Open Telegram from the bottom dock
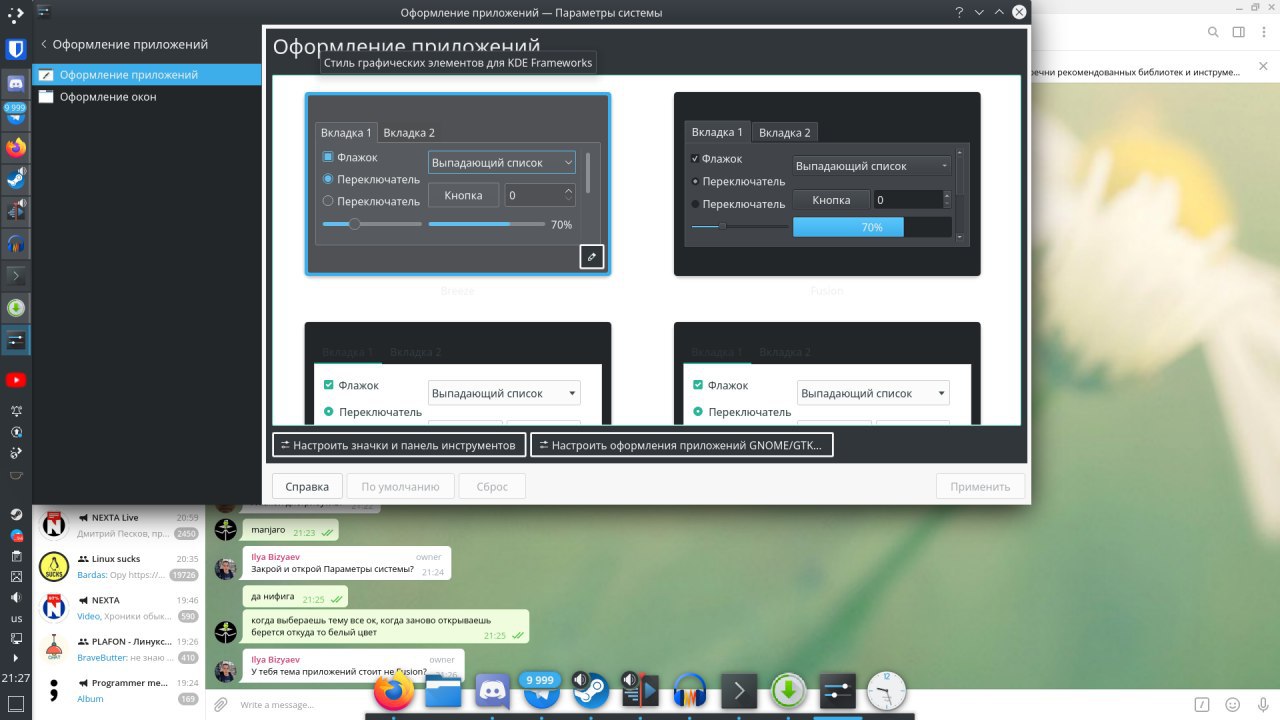 [541, 692]
